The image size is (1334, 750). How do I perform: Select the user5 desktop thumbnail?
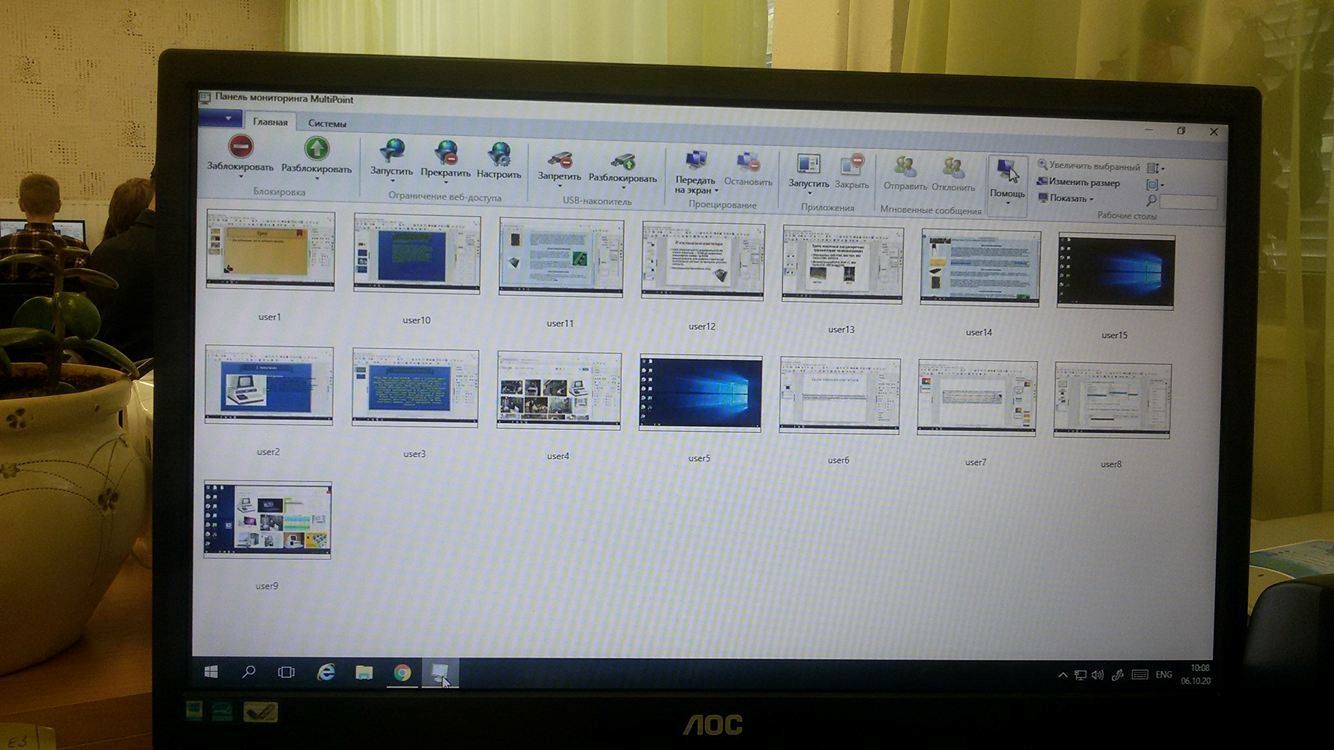point(700,393)
